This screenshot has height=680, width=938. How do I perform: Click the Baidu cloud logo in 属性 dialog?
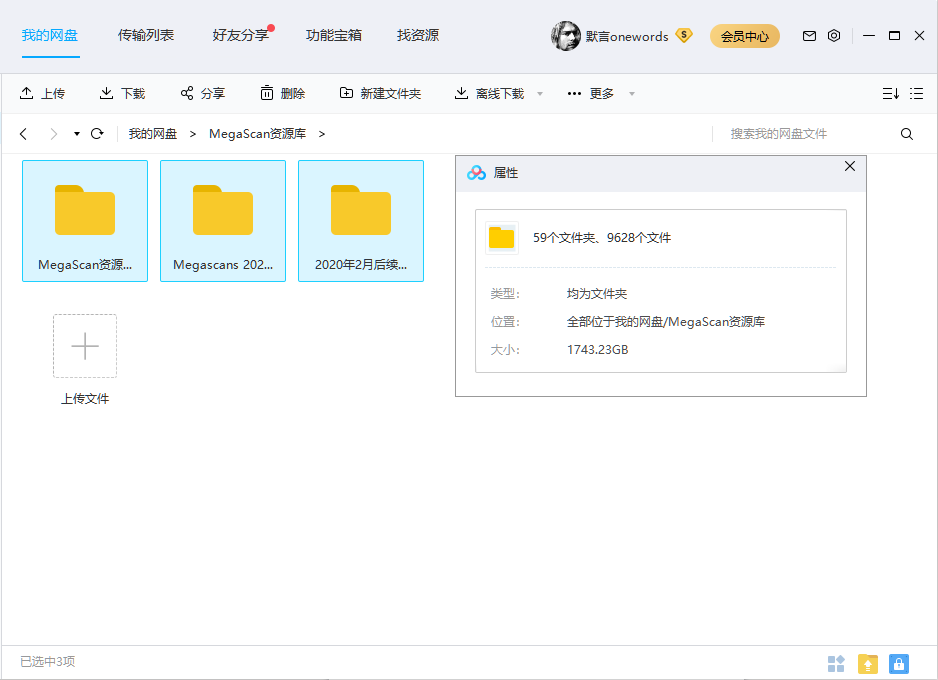click(x=476, y=173)
